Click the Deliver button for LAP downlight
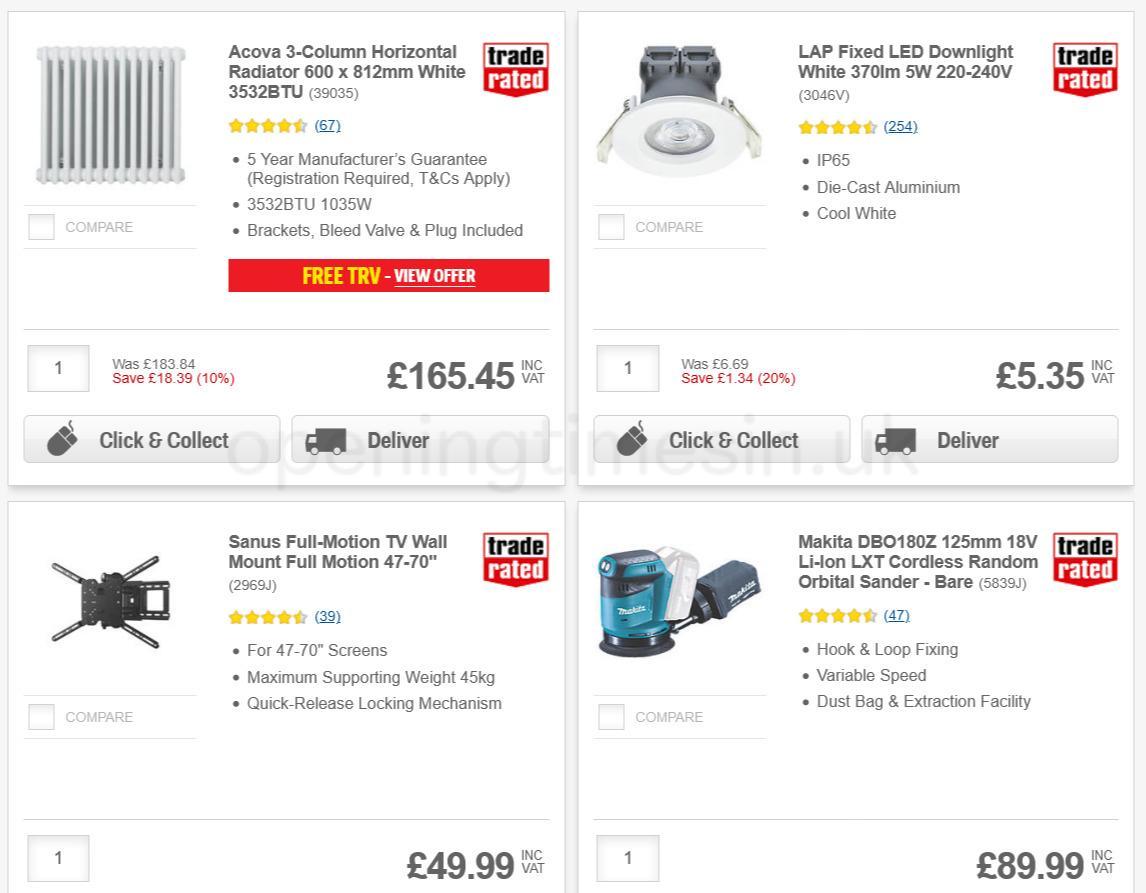Screen dimensions: 1146x893 (989, 438)
